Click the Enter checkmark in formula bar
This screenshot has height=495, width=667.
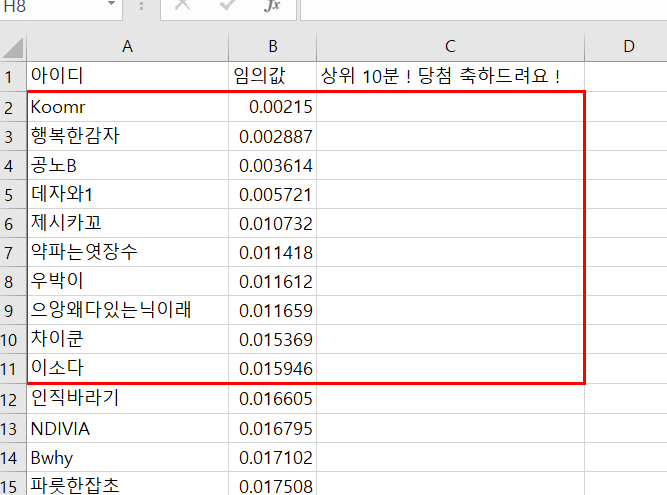(x=227, y=6)
